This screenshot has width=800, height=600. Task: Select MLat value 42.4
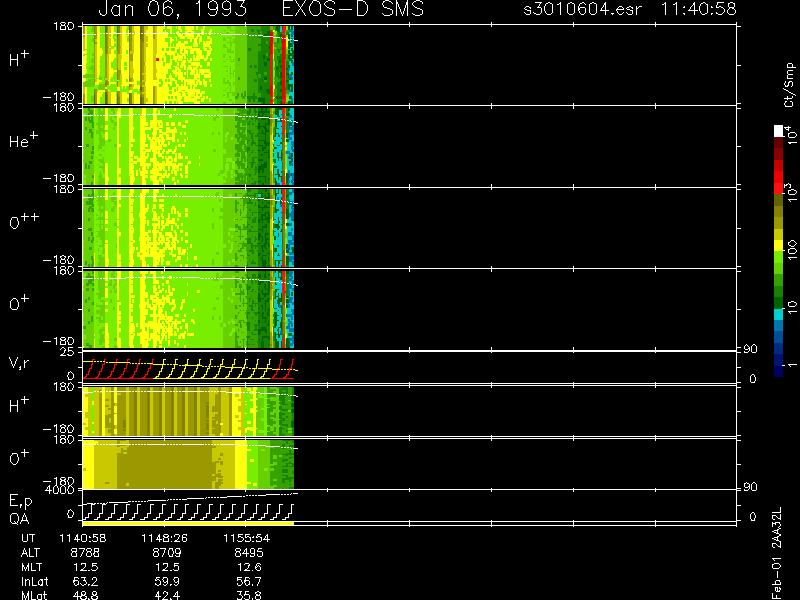point(167,595)
